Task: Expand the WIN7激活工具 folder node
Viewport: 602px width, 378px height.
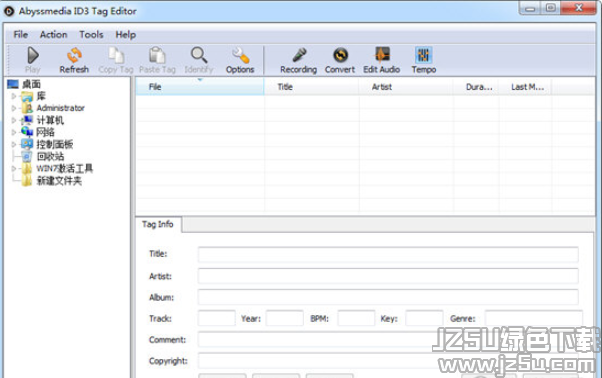Action: (14, 168)
